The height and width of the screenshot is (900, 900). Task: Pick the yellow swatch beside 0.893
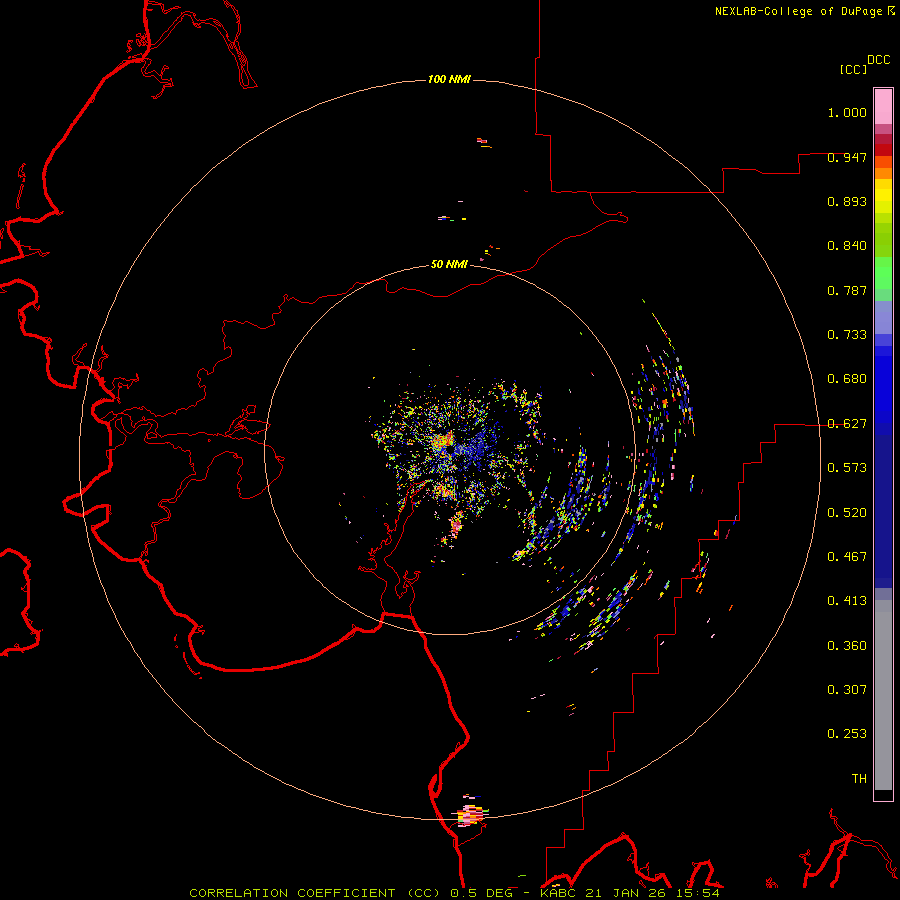[x=883, y=201]
